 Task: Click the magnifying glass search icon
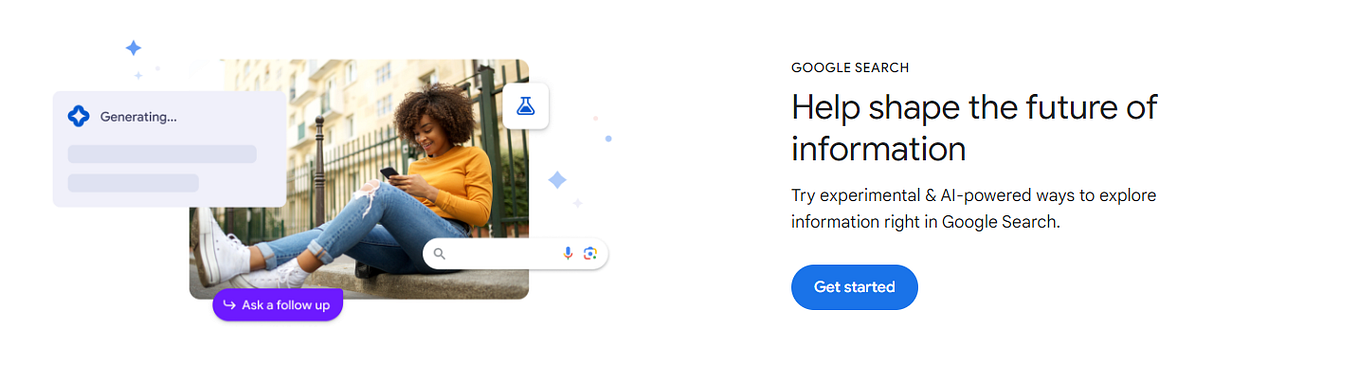point(439,254)
